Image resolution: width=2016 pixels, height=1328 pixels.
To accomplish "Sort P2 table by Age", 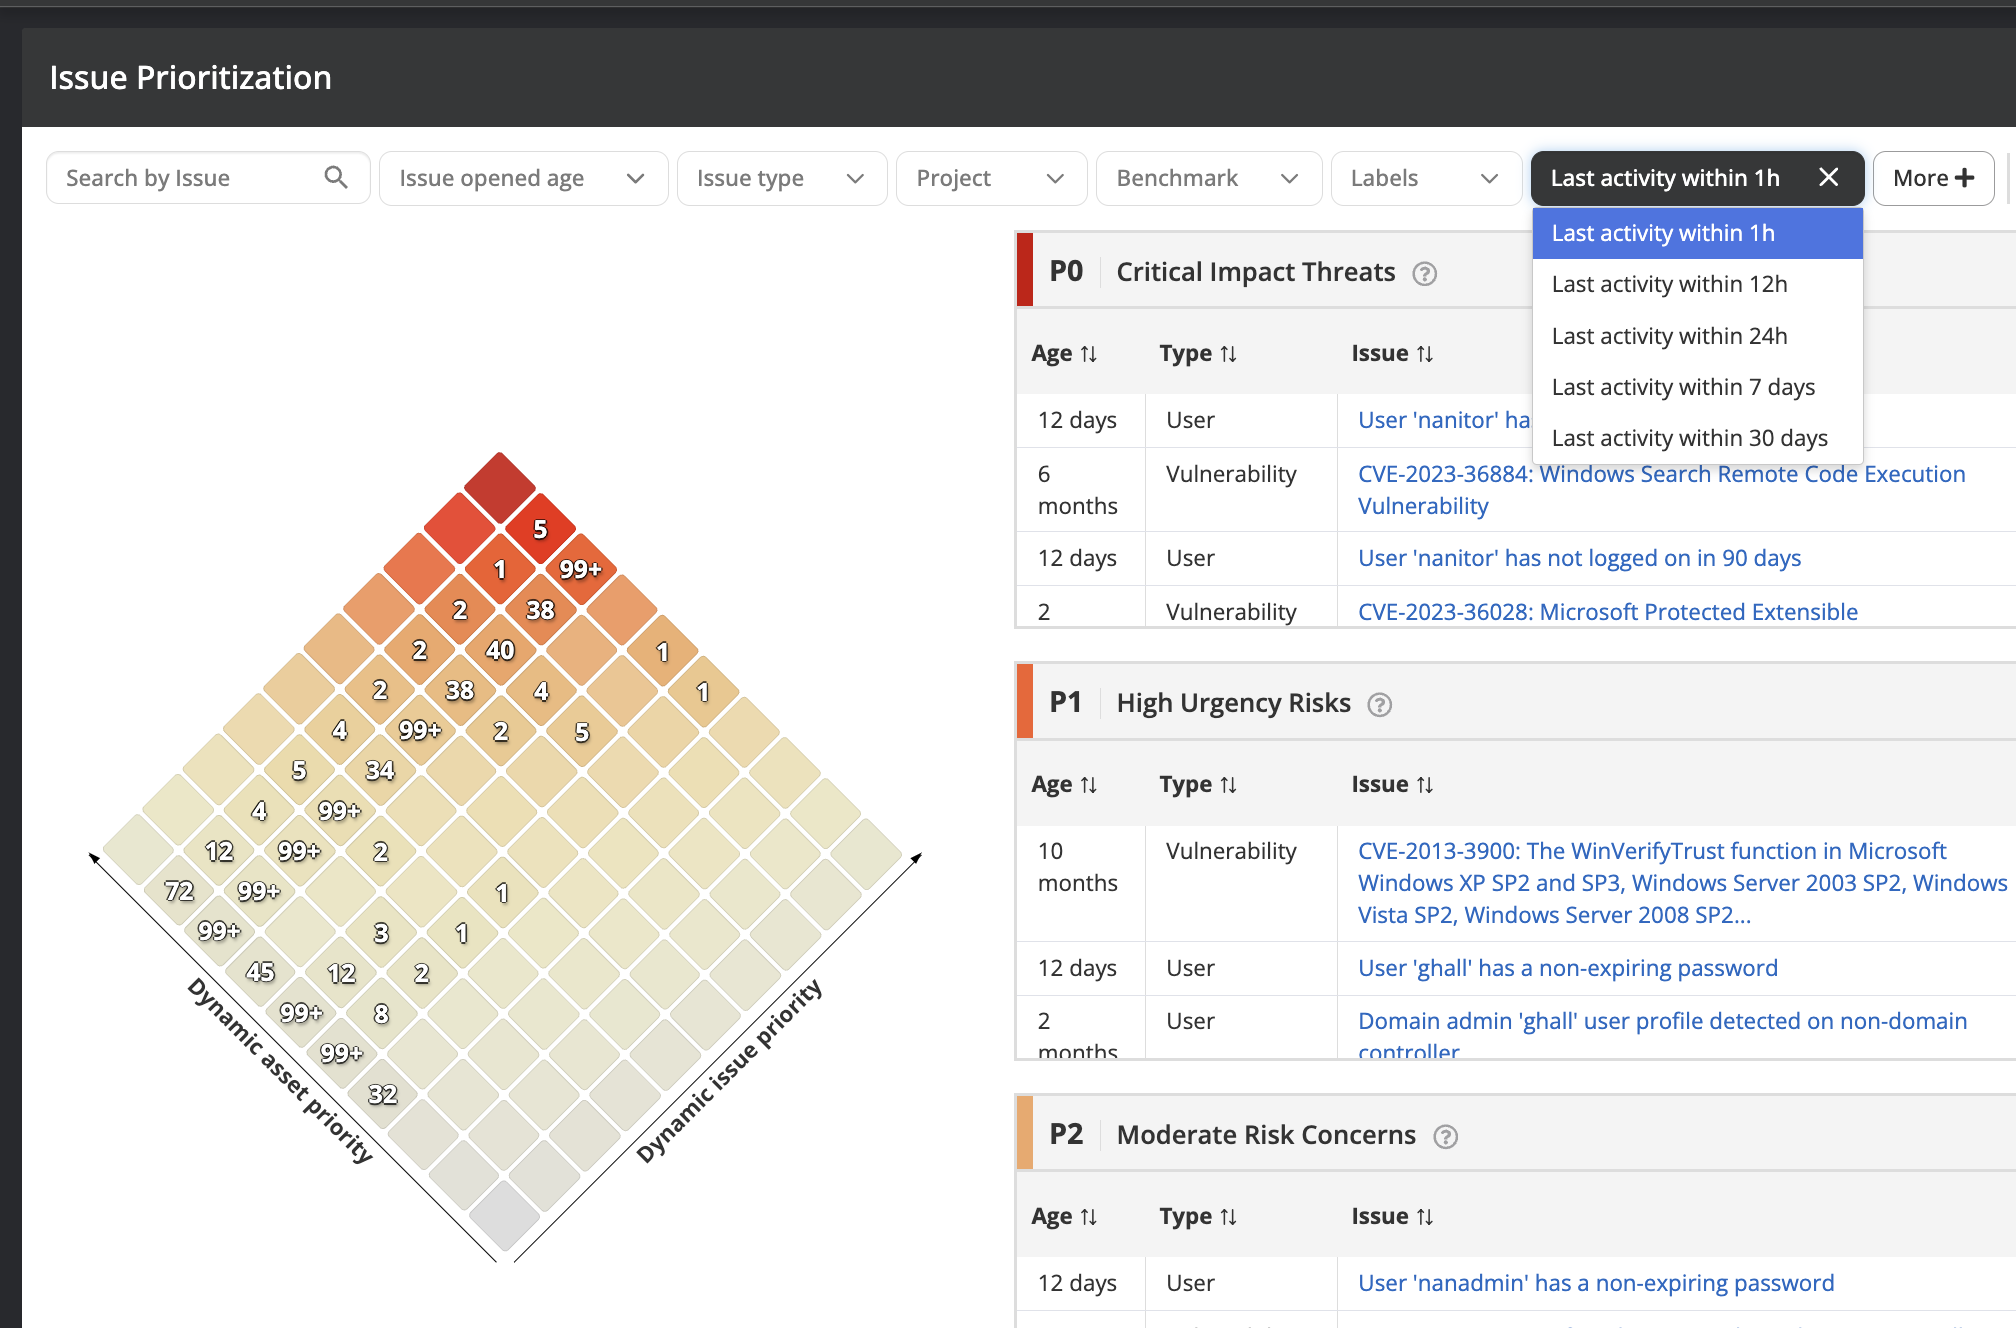I will click(x=1064, y=1217).
